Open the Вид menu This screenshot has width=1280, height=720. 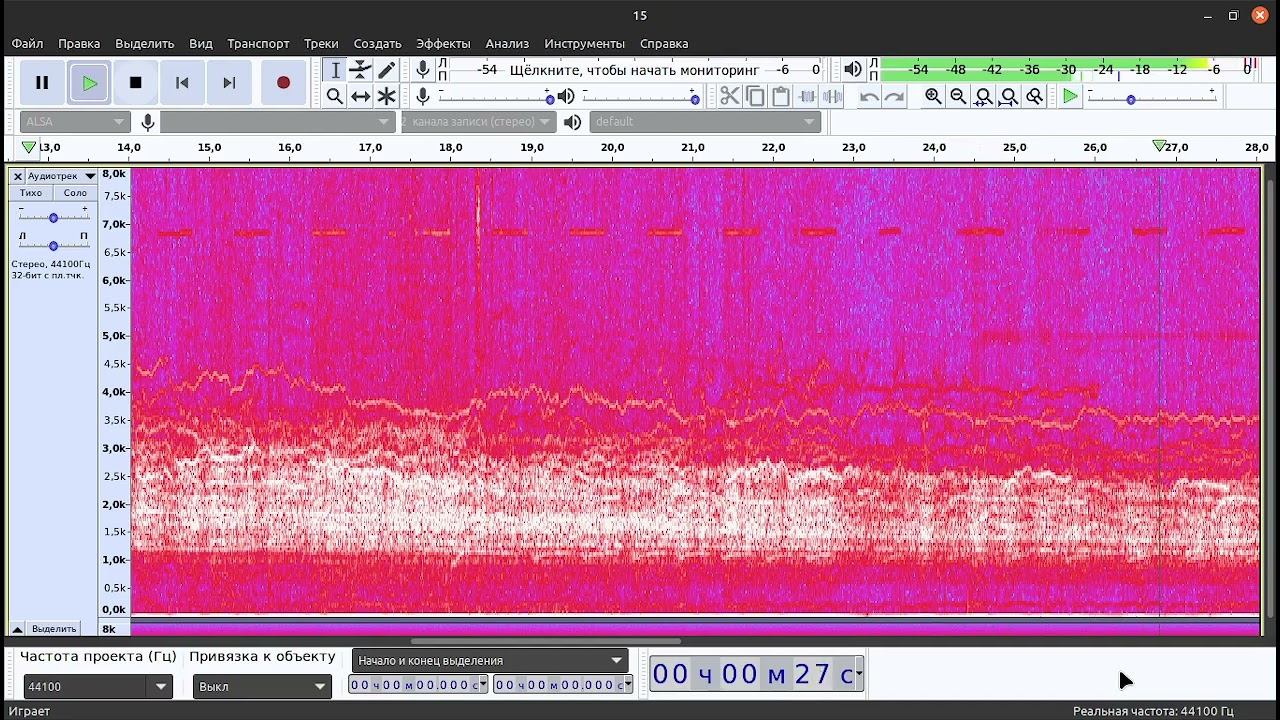point(201,44)
